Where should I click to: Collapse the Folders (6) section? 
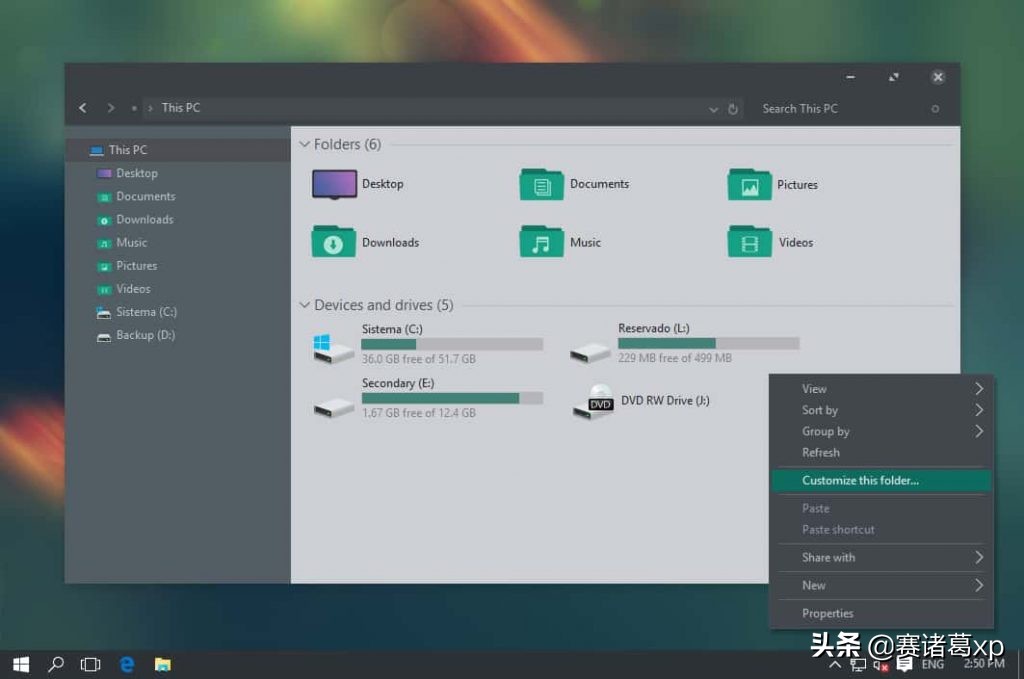coord(303,144)
